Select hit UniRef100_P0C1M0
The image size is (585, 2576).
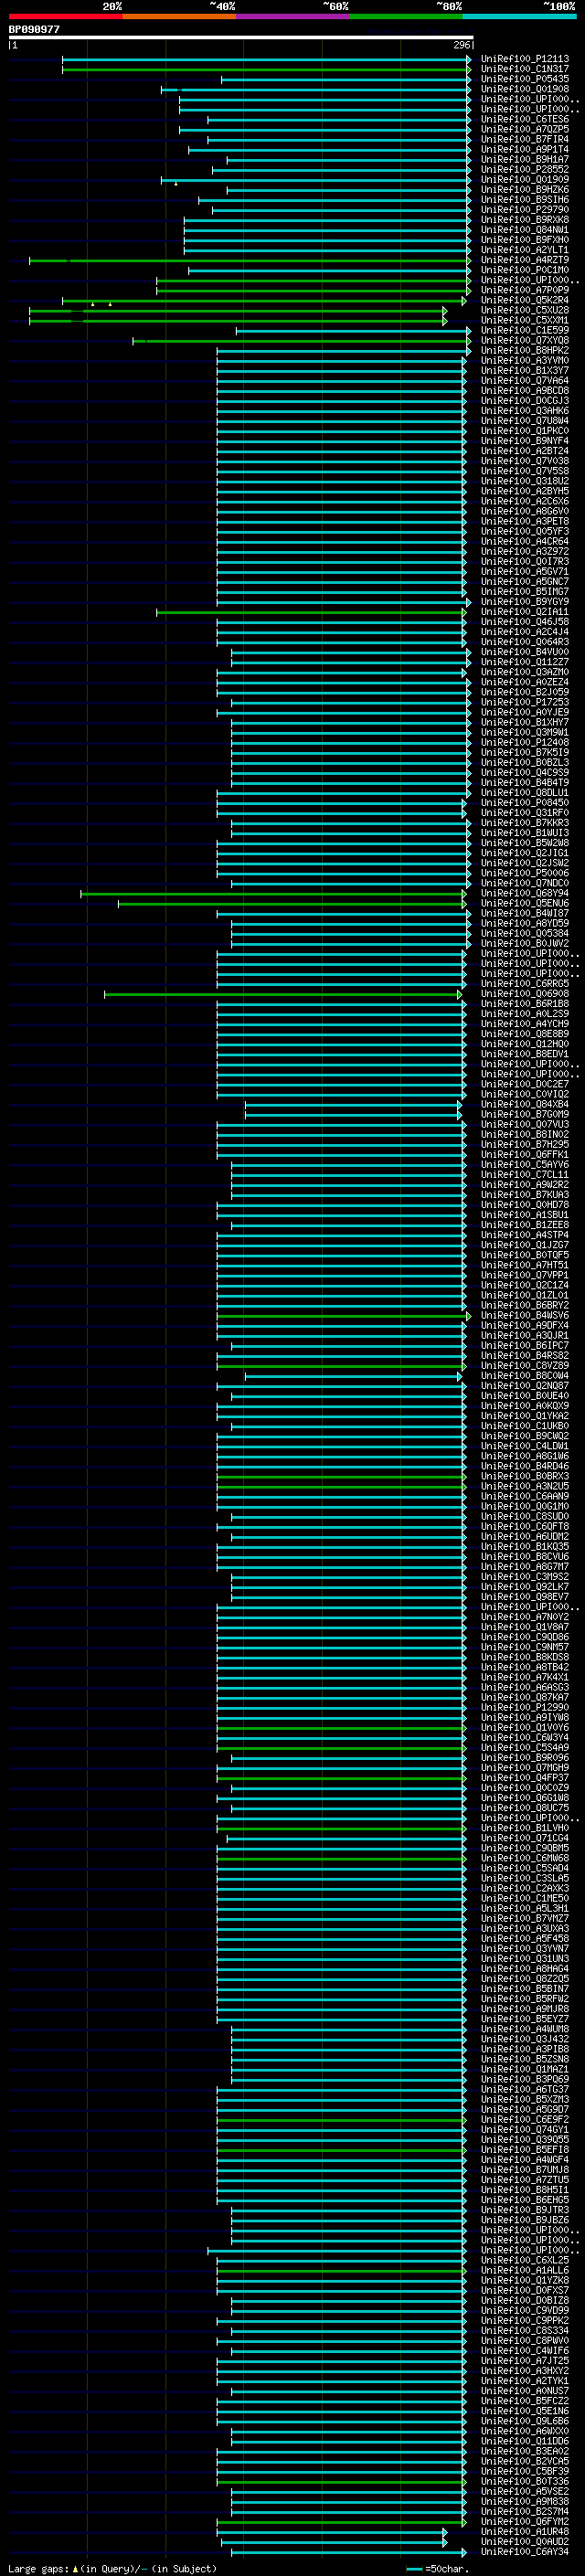tap(524, 270)
